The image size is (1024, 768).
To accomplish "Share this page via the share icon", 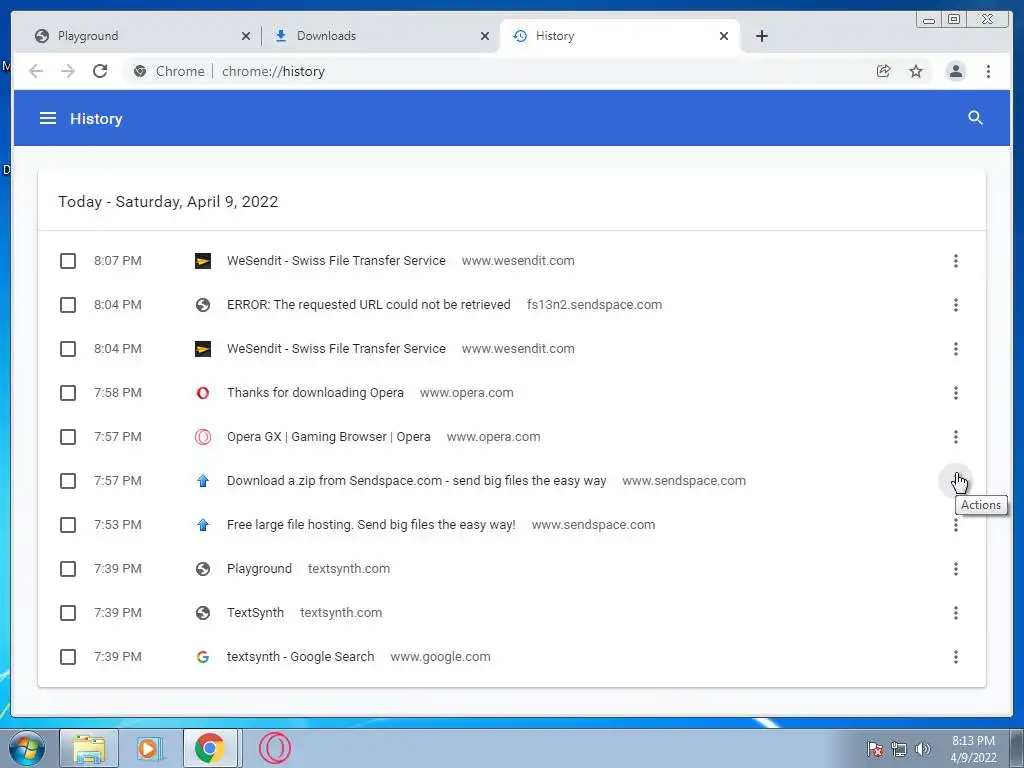I will tap(884, 71).
